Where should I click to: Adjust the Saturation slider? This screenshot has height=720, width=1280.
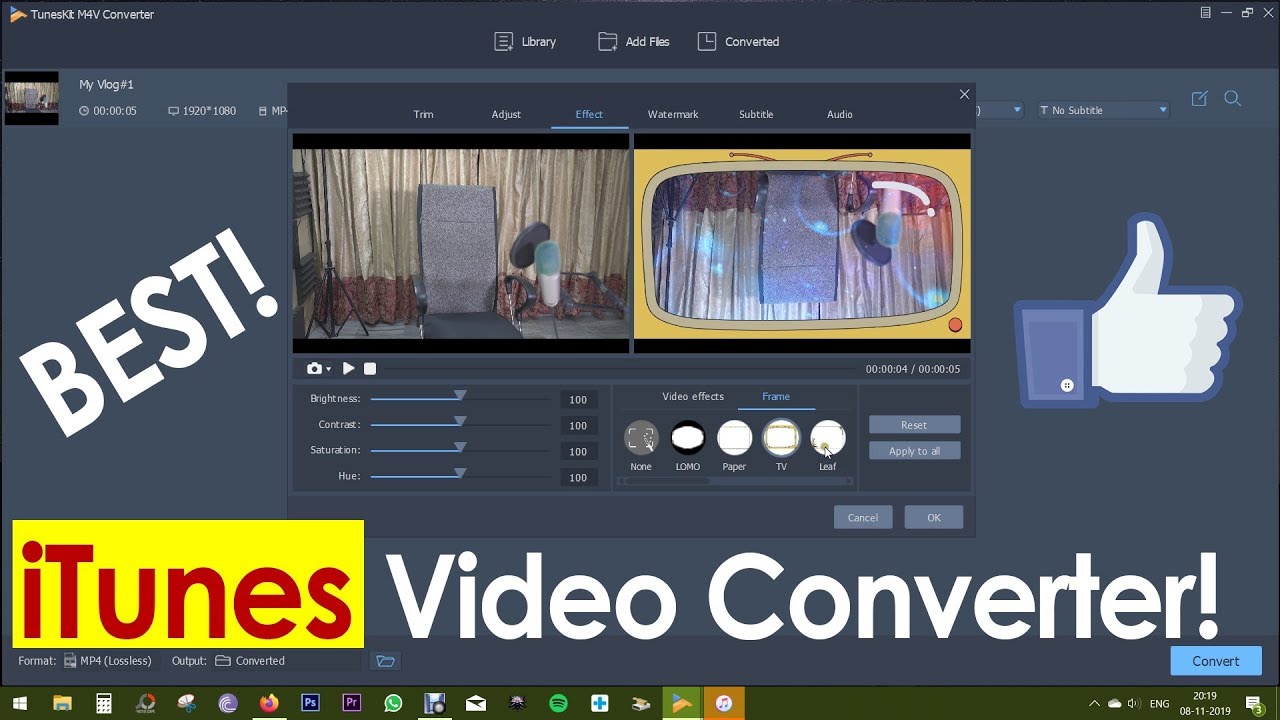[x=460, y=451]
